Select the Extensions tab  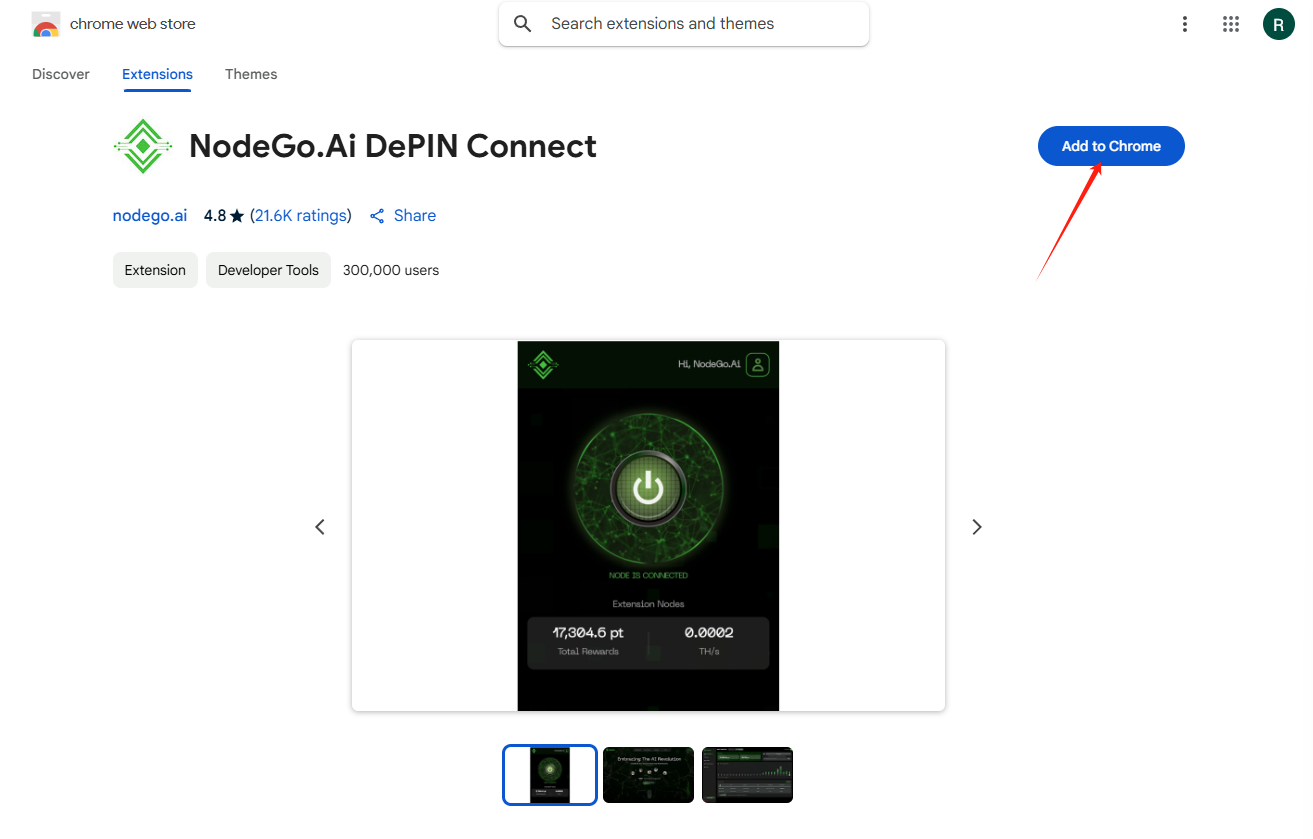coord(157,74)
